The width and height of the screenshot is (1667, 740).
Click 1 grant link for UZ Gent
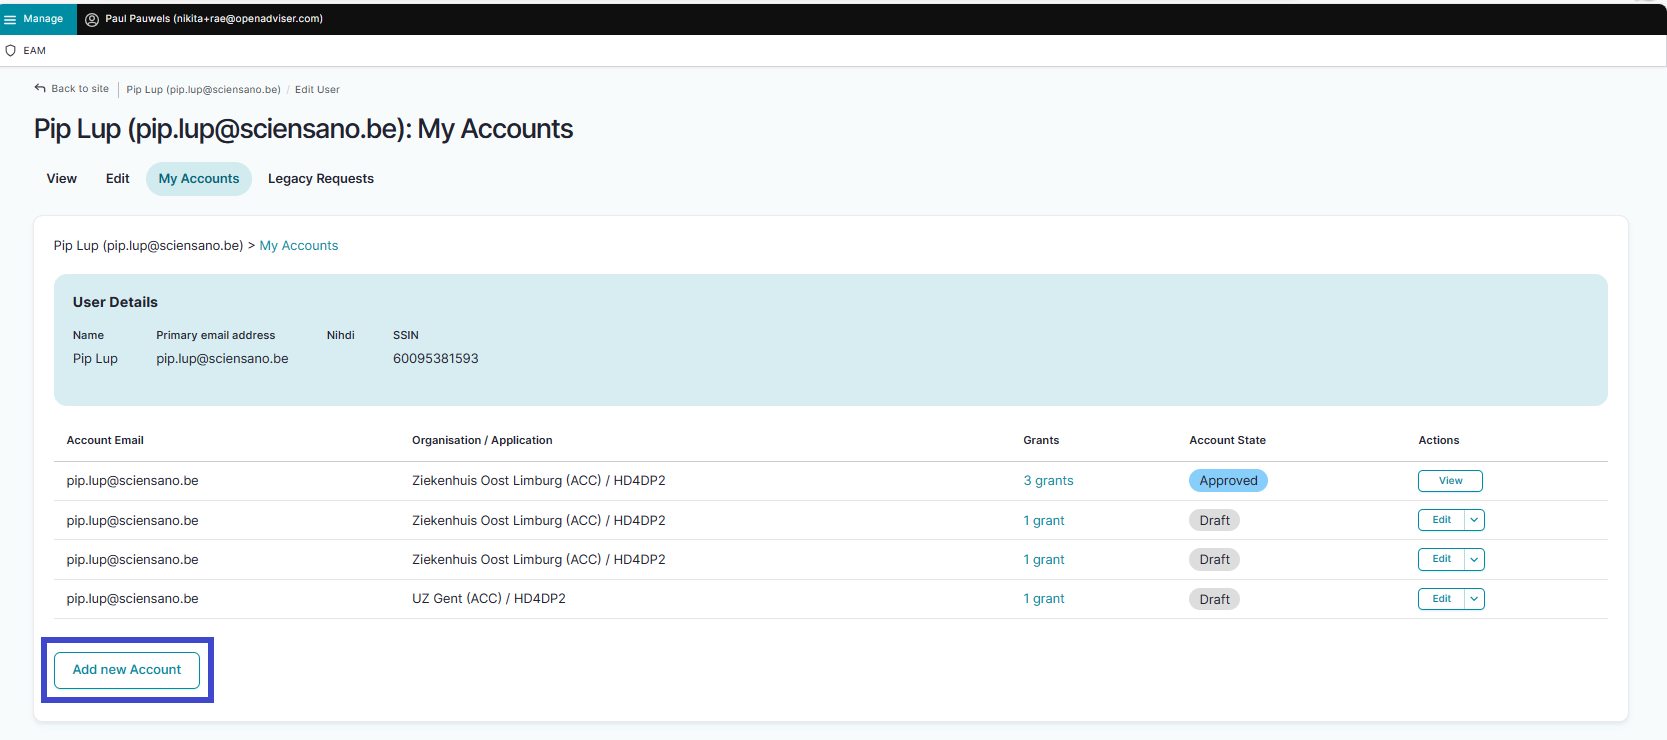(1043, 599)
